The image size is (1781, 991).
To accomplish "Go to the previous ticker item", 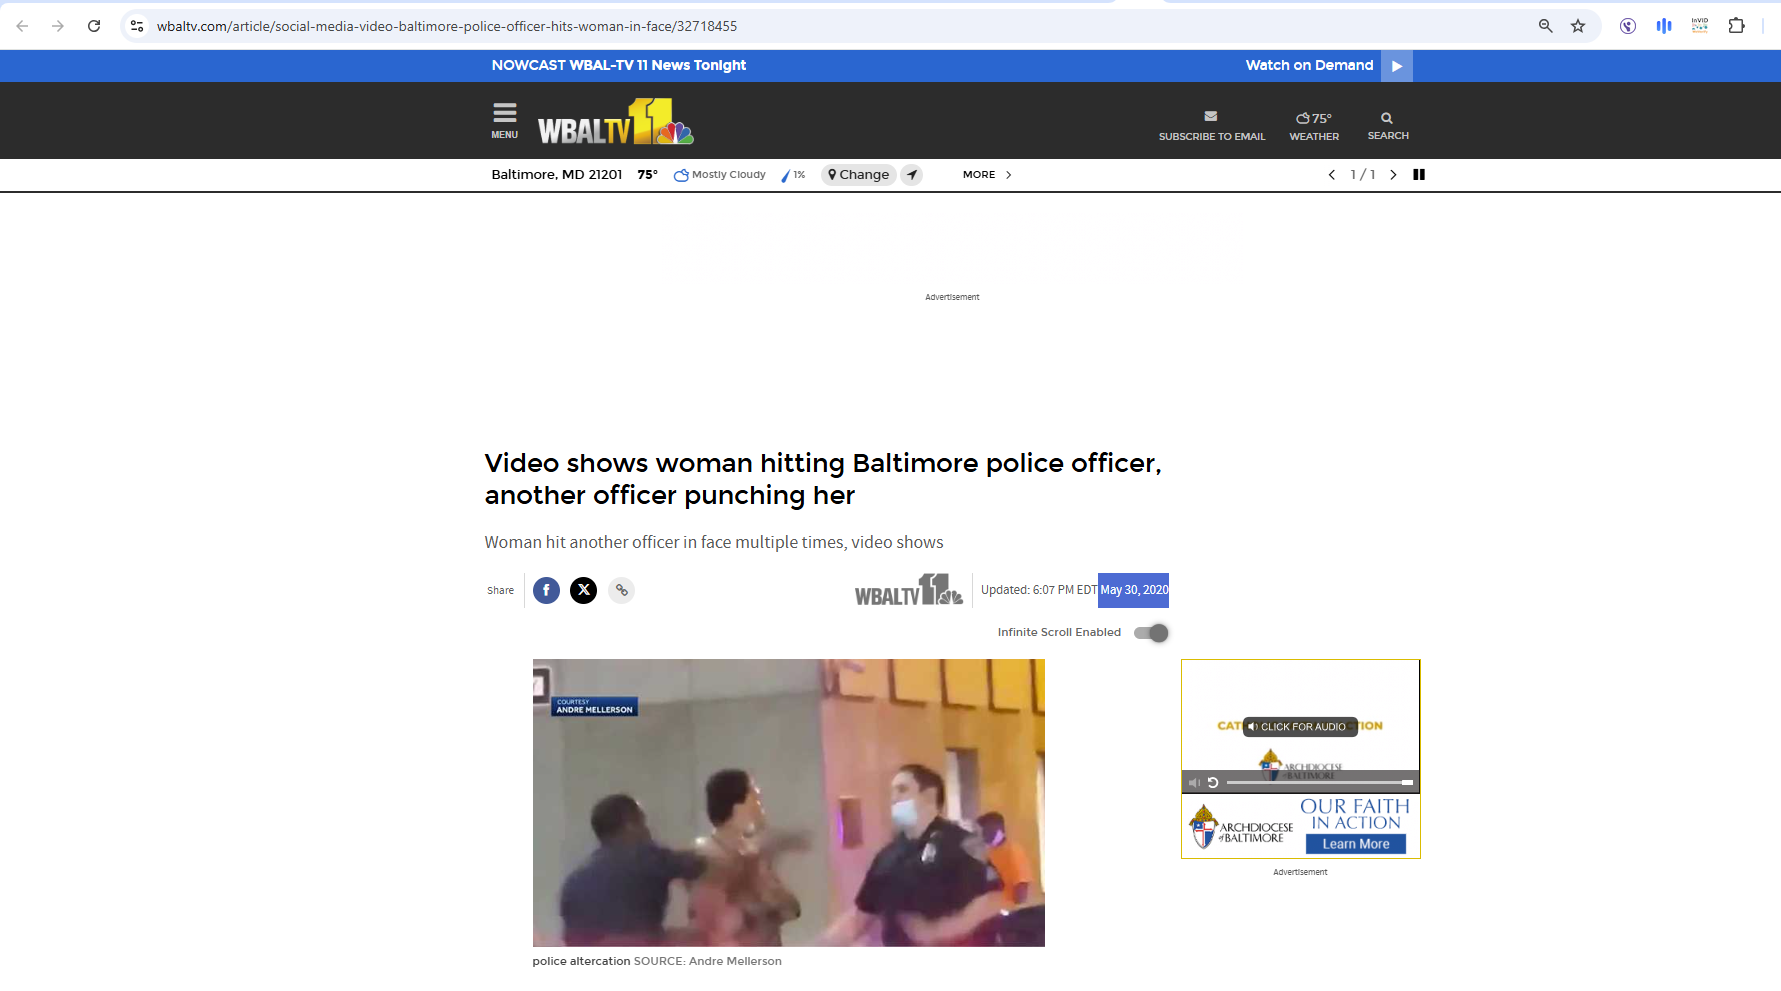I will tap(1331, 174).
